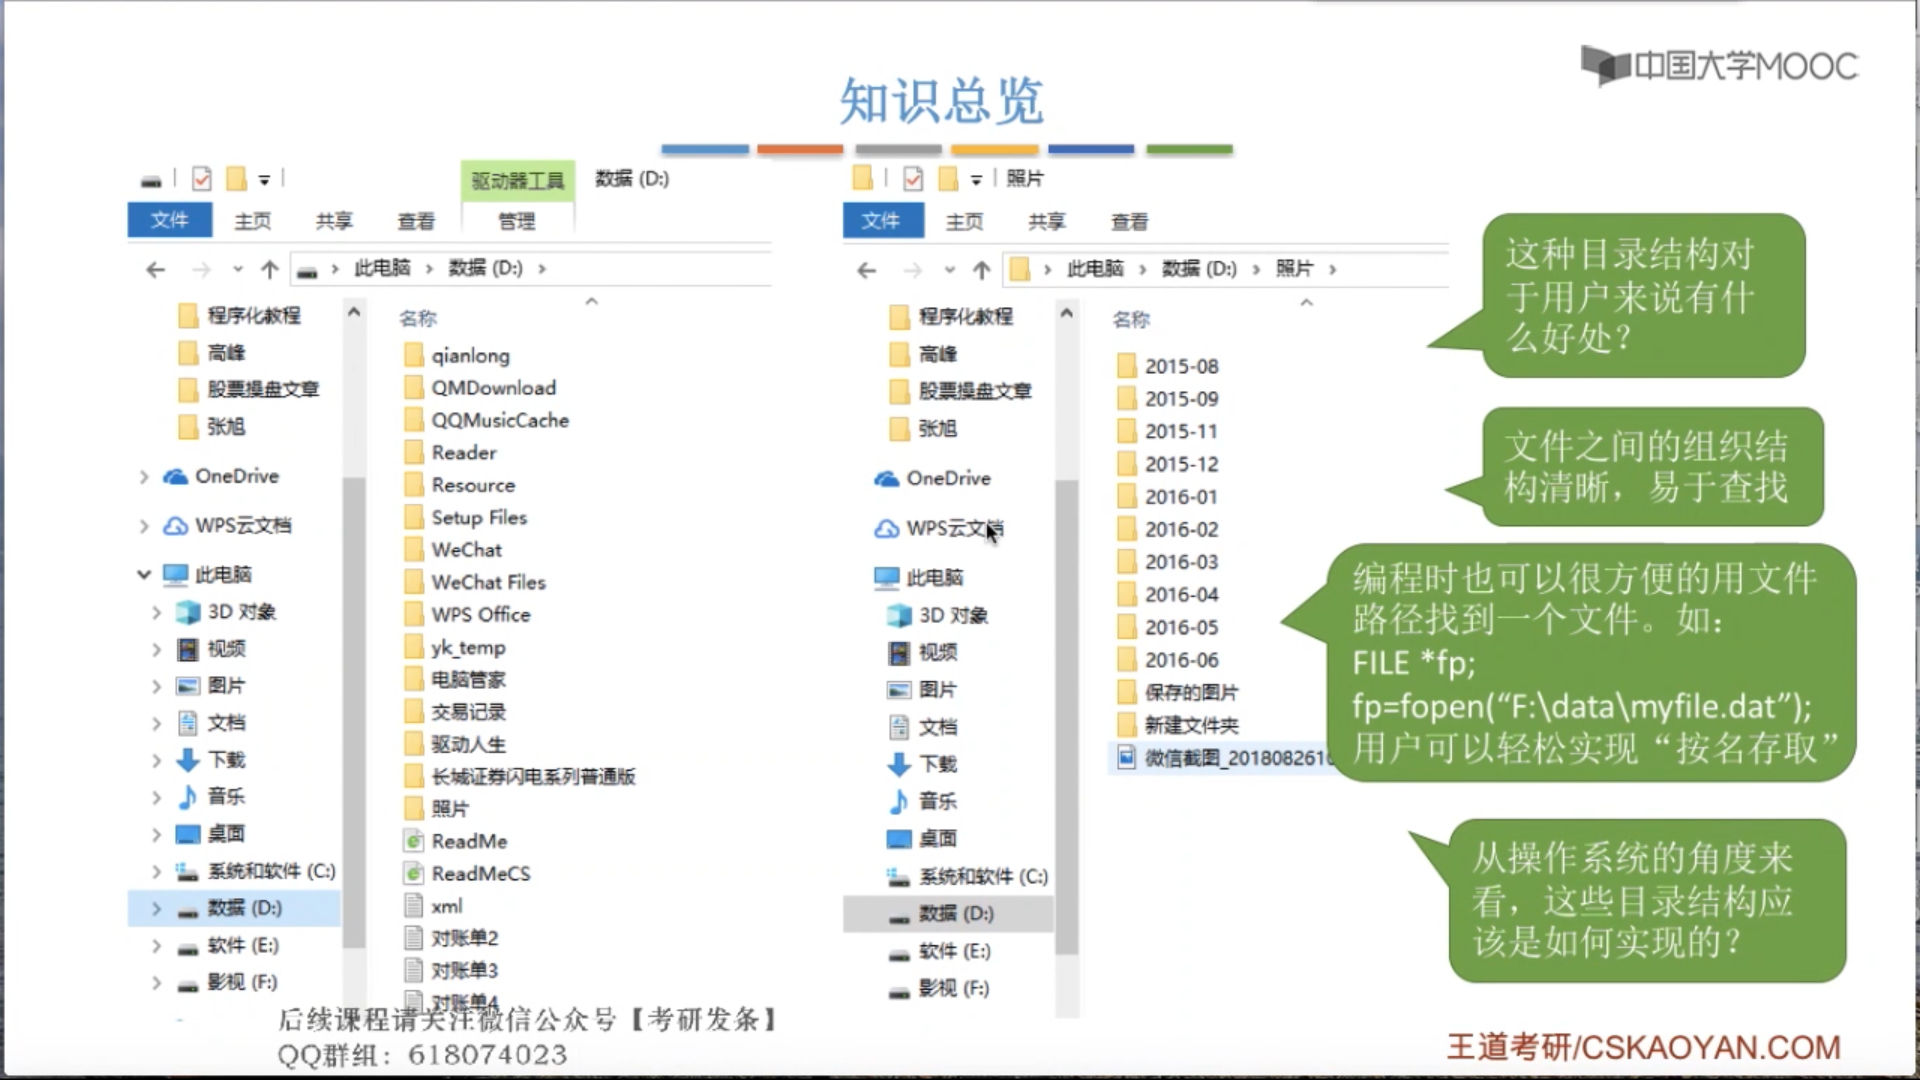Screen dimensions: 1920x1080
Task: Expand OneDrive in left window tree
Action: click(144, 477)
